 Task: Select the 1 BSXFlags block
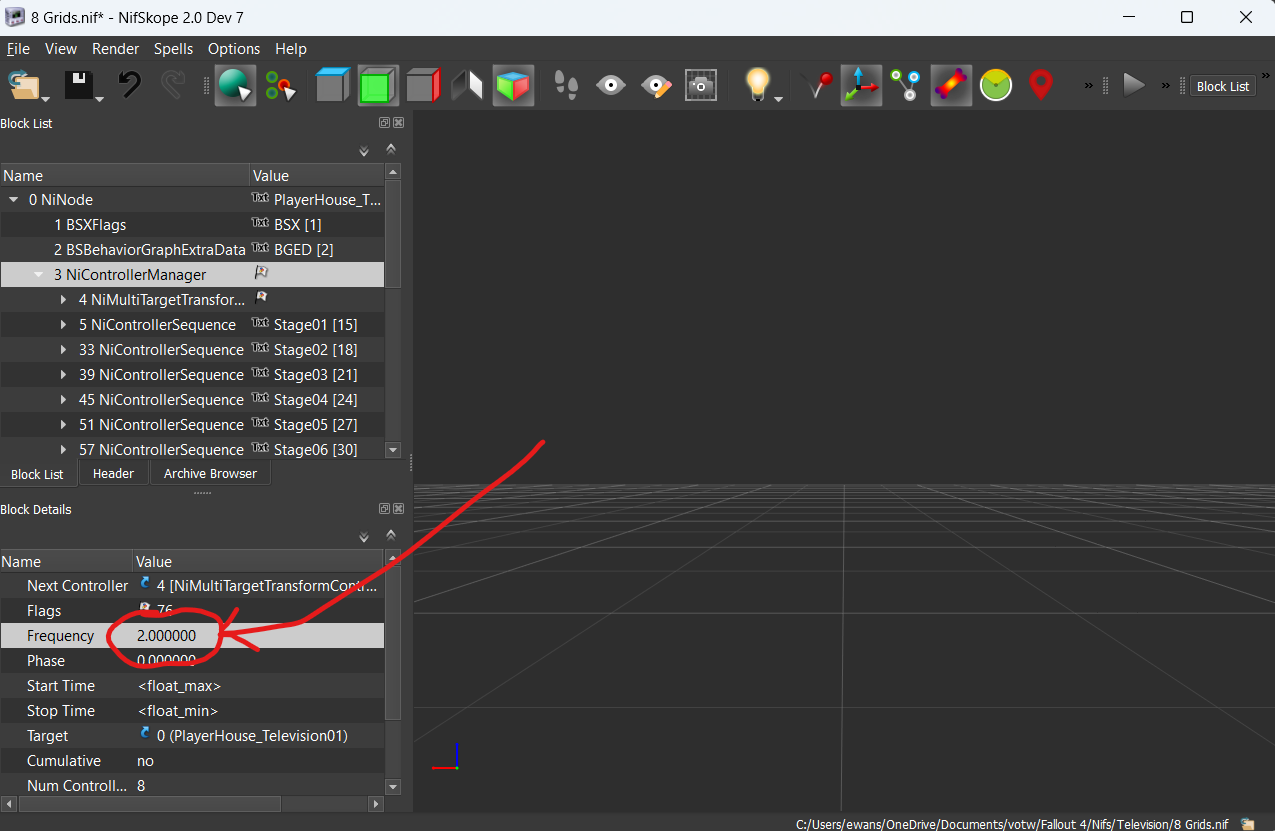pyautogui.click(x=90, y=225)
